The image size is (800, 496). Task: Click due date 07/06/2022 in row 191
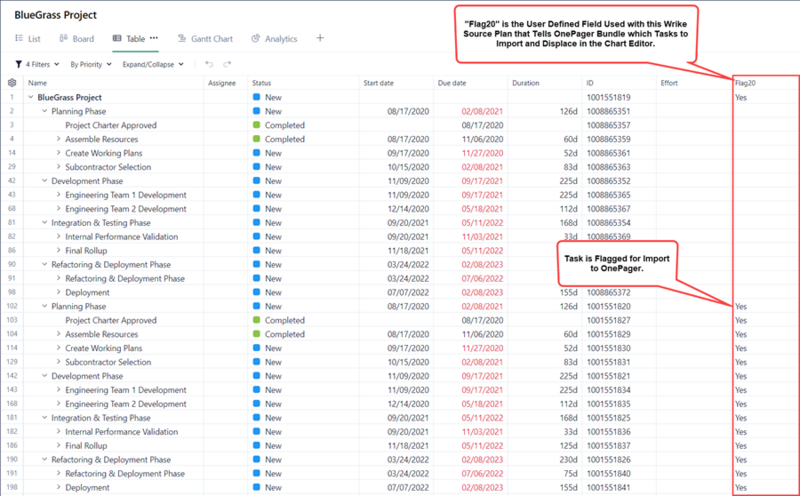pyautogui.click(x=483, y=473)
